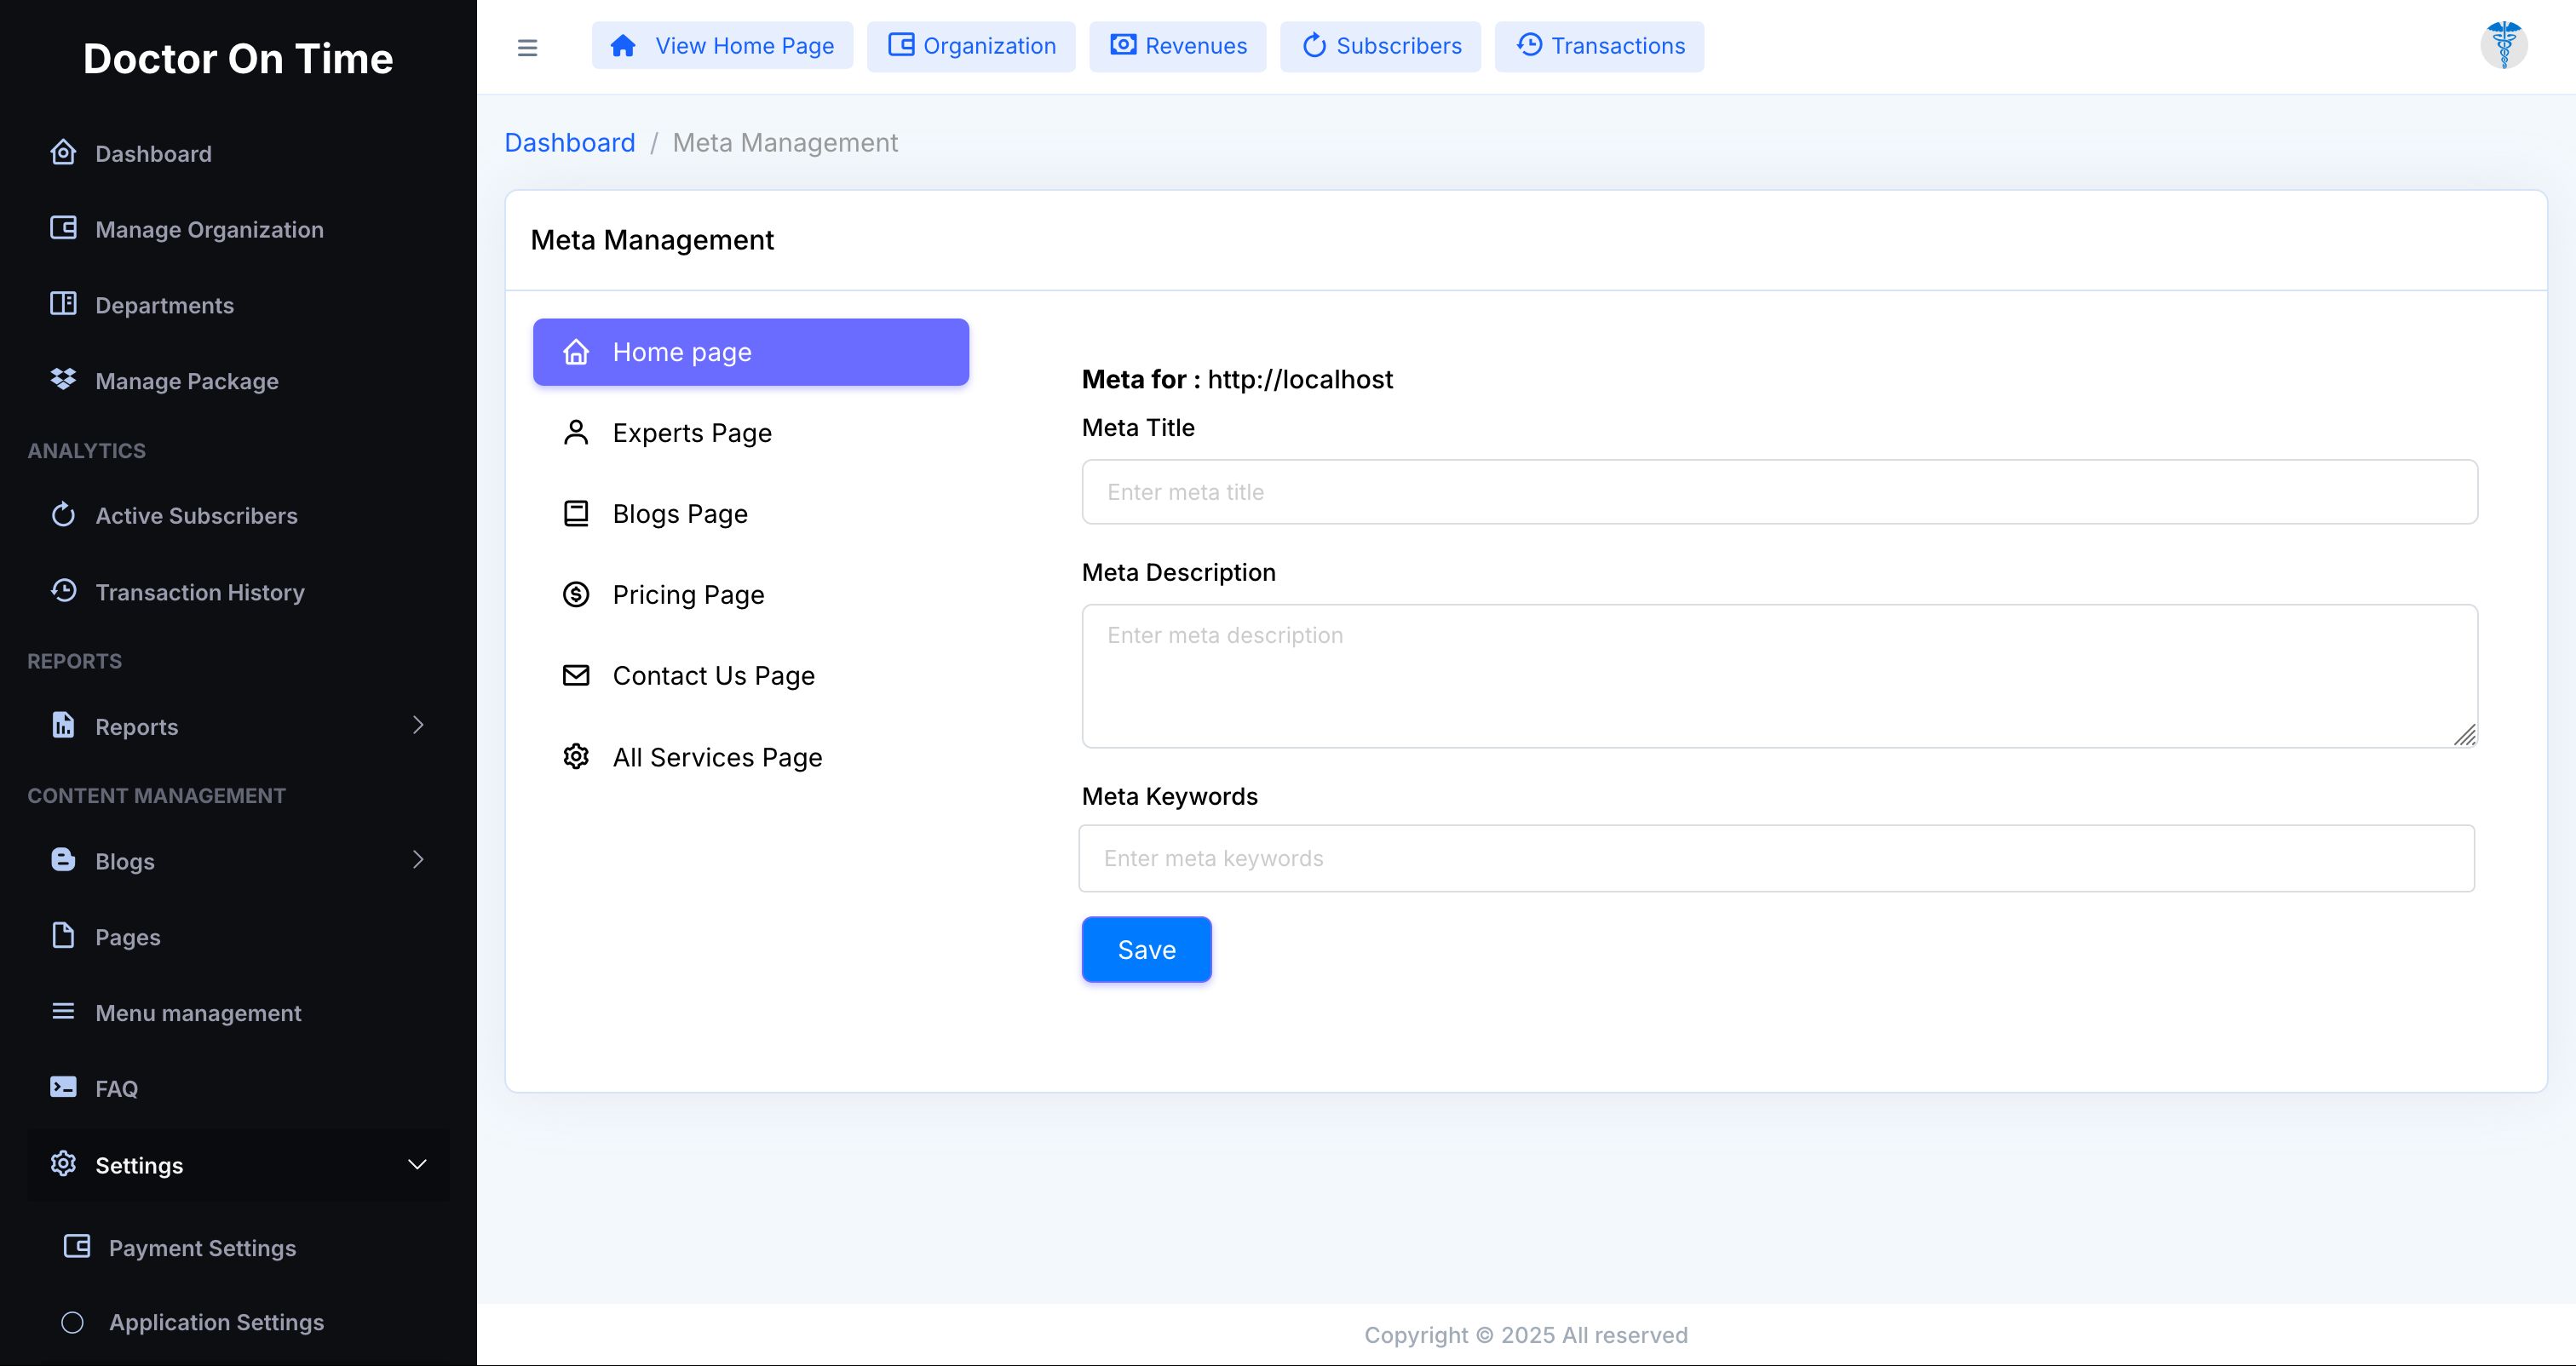Select the Experts Page tab

tap(692, 433)
